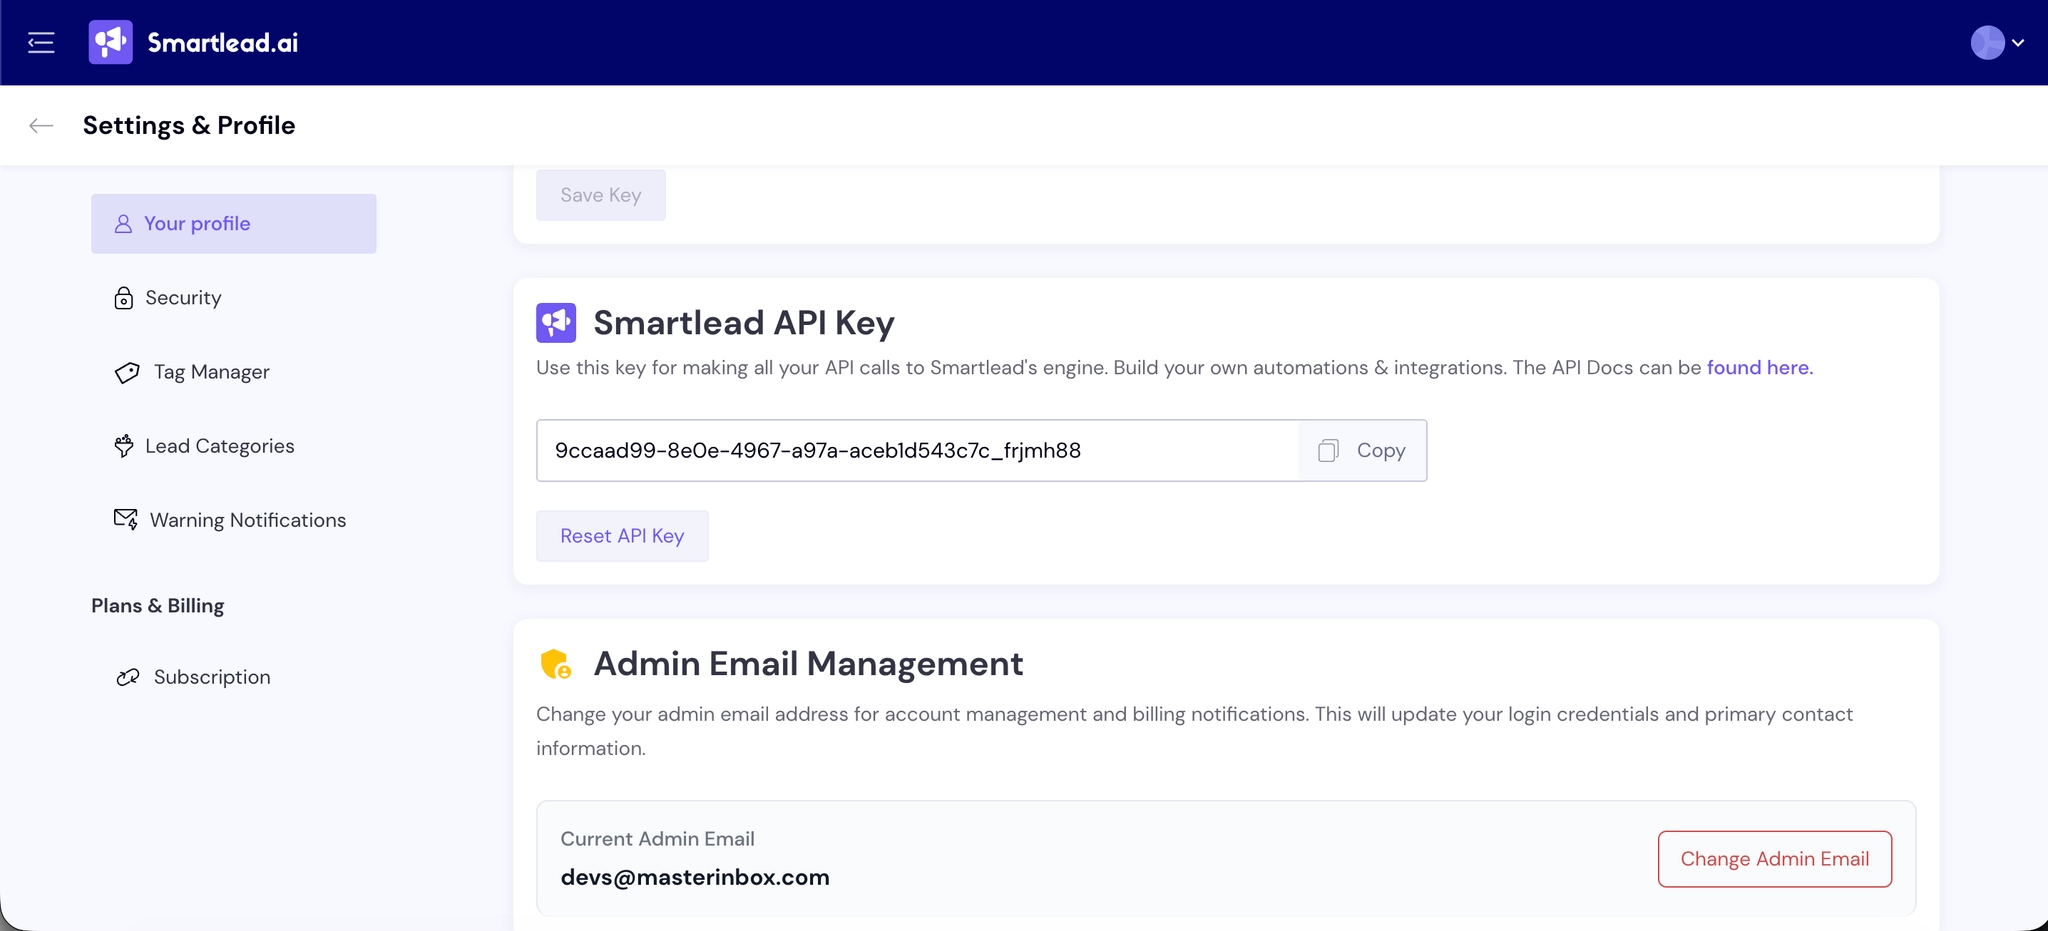Click the Subscription link icon
Viewport: 2048px width, 931px height.
point(126,677)
